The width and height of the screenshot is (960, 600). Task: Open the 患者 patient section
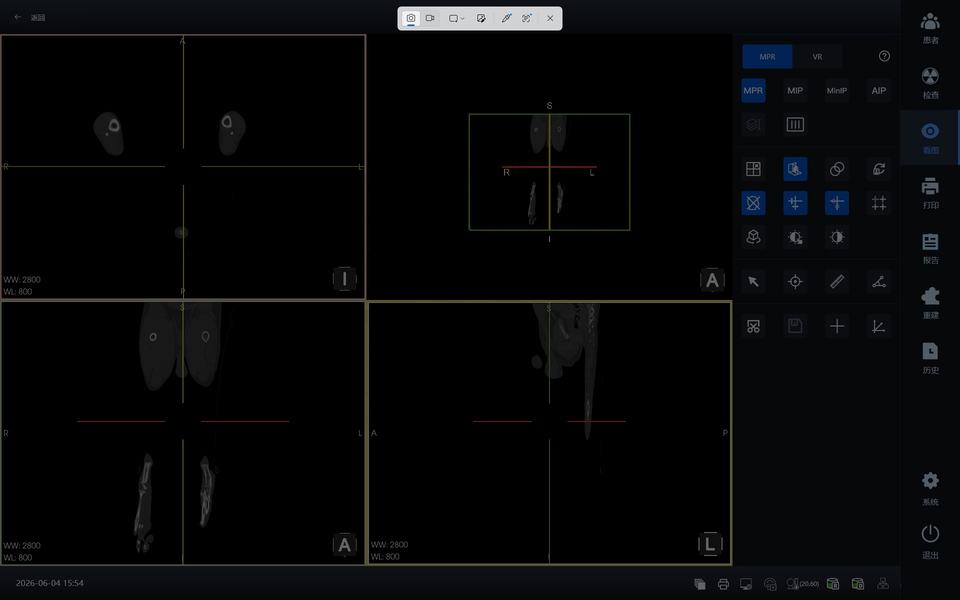coord(930,28)
